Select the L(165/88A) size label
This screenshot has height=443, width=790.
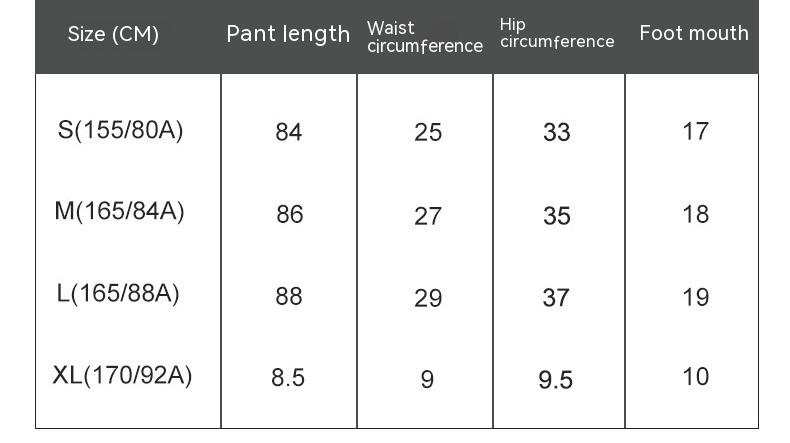pos(118,294)
